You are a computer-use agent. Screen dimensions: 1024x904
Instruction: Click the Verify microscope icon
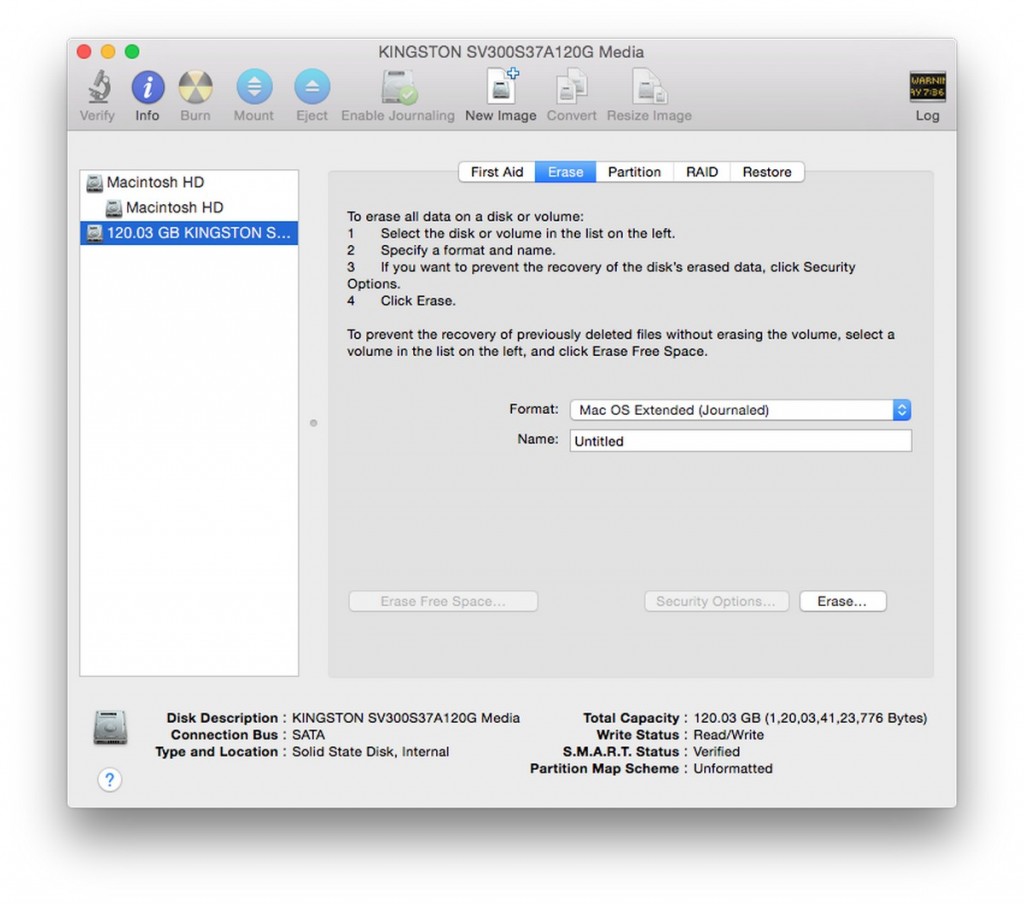pos(97,89)
